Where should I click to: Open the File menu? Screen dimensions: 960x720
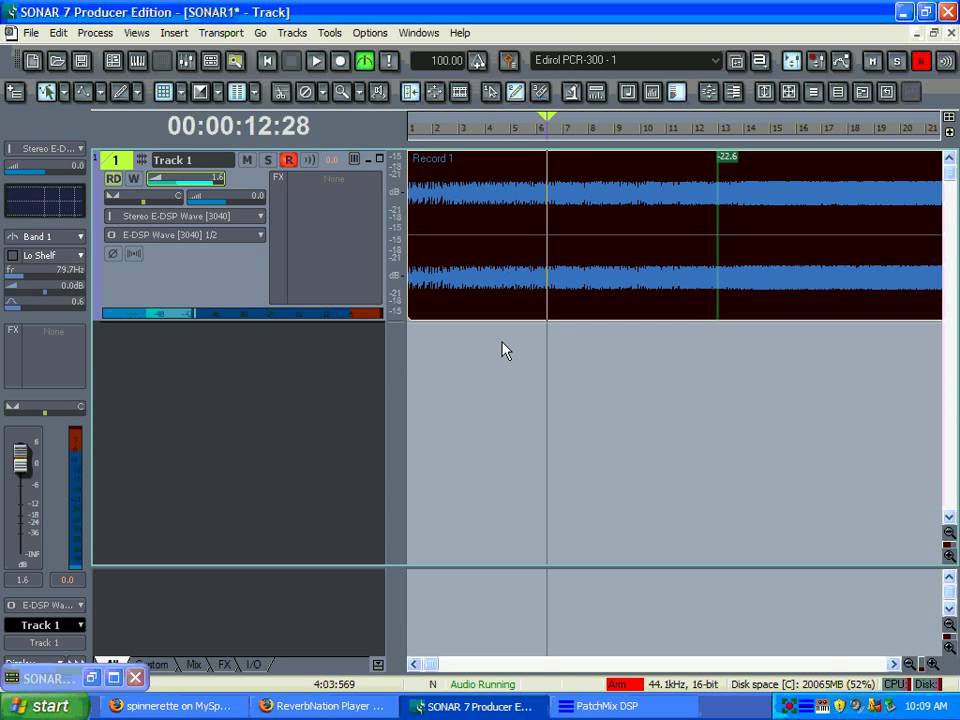(31, 33)
